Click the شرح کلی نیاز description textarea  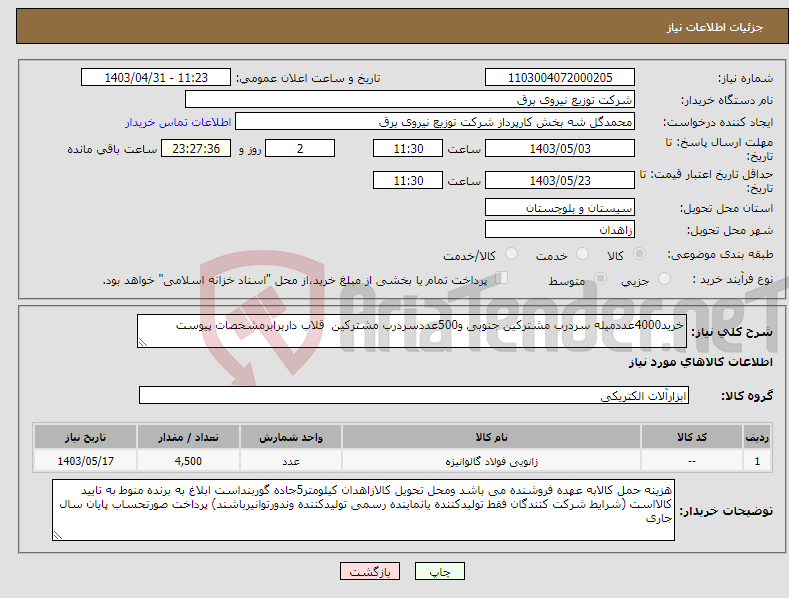tap(412, 331)
